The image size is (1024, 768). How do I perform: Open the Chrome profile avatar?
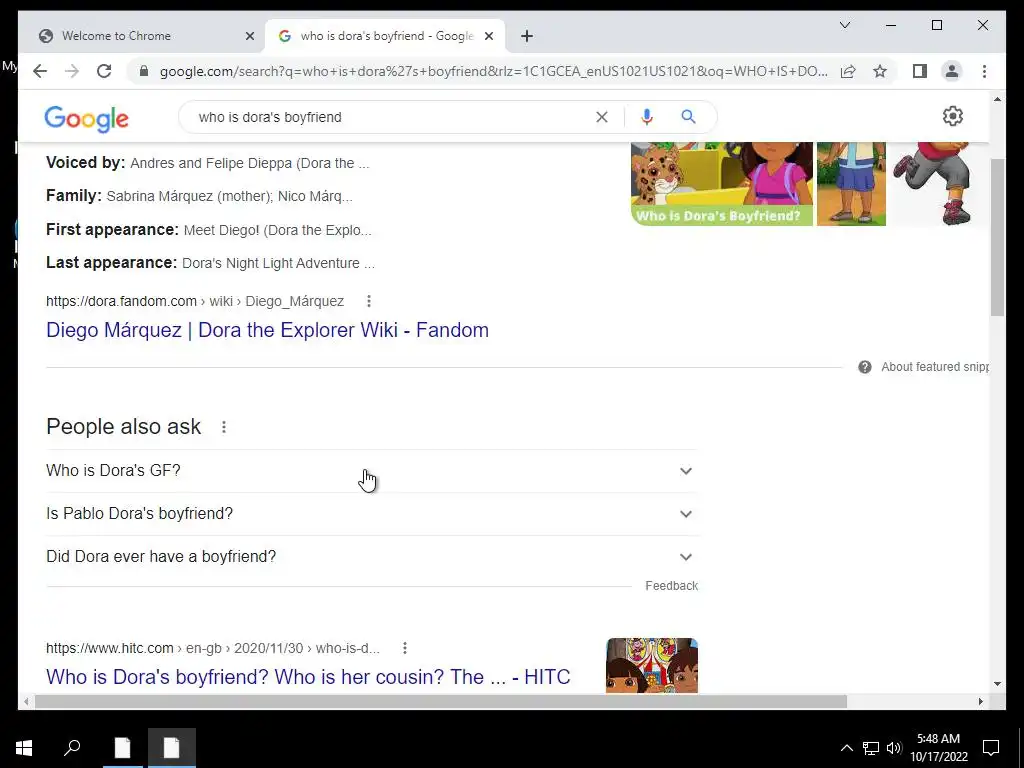[952, 71]
